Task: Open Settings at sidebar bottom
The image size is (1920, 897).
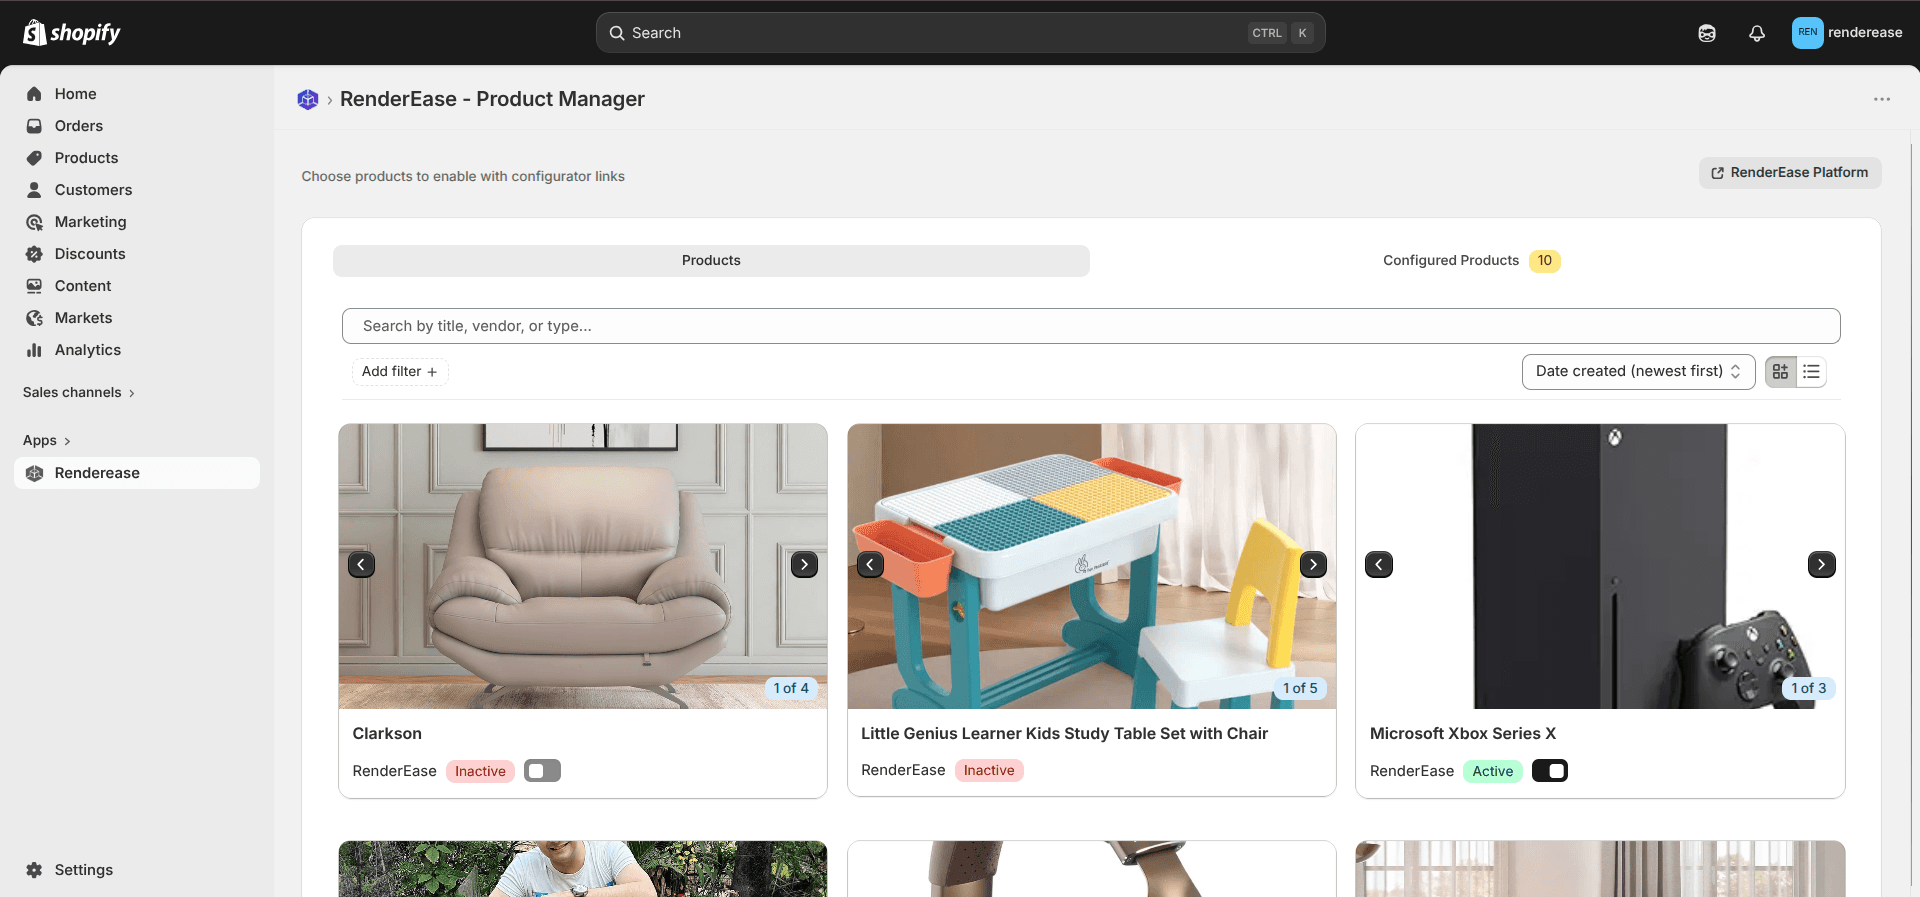Action: [137, 870]
